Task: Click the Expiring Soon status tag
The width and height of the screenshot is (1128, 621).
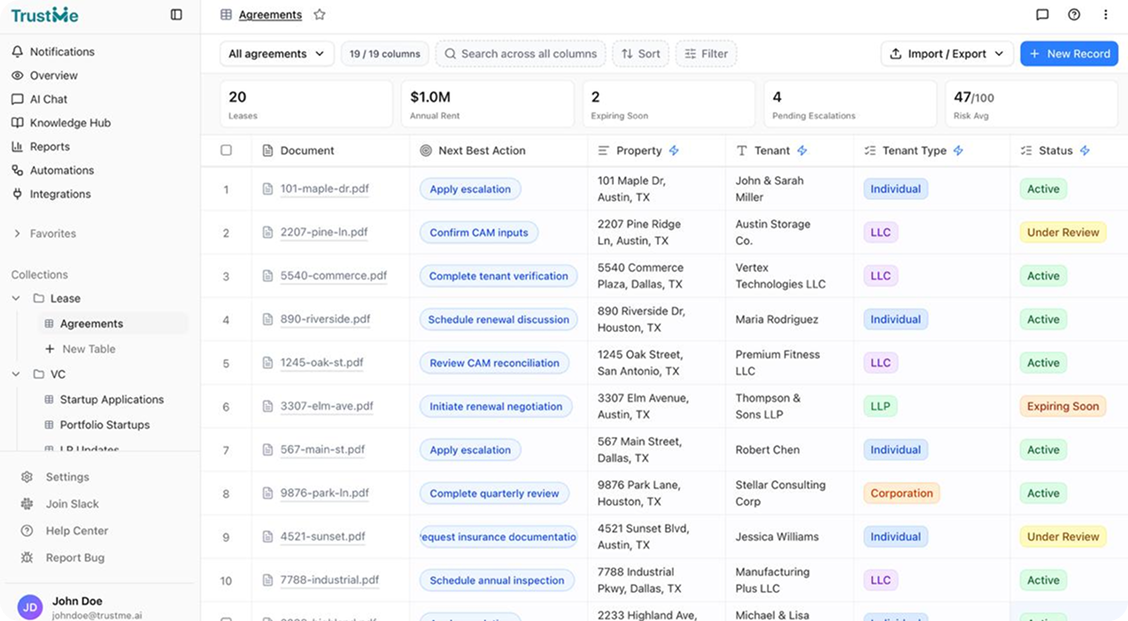Action: (1062, 407)
